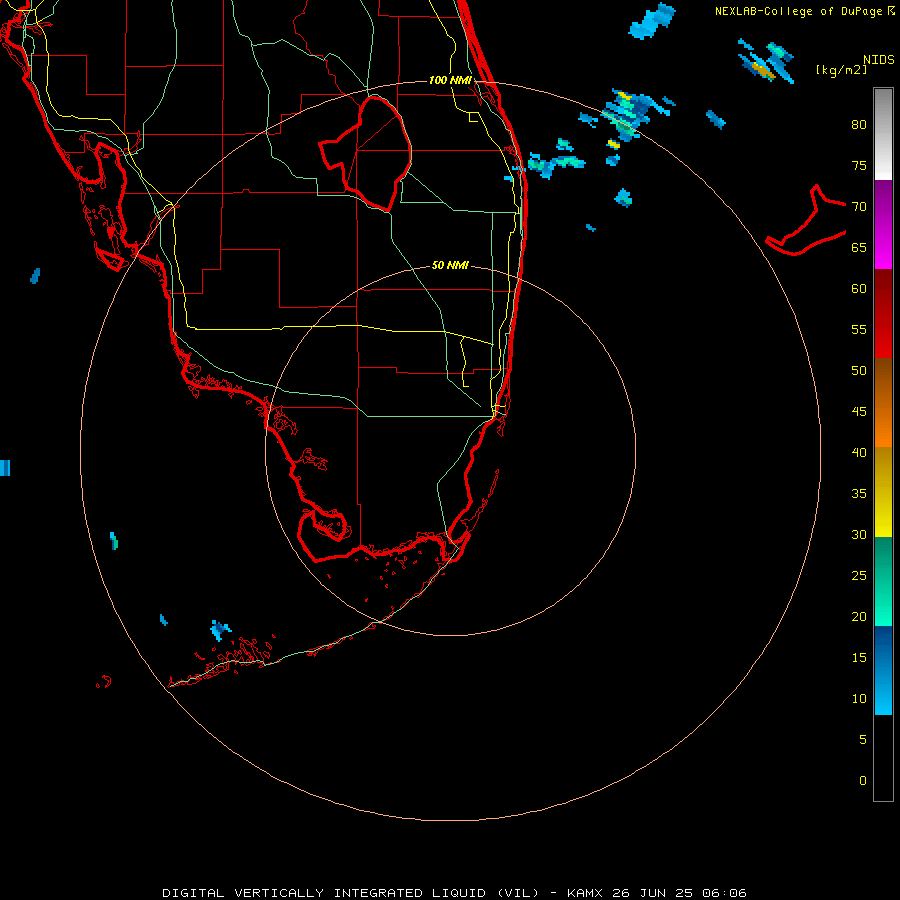The image size is (900, 900).
Task: Click the scale value 80
Action: [859, 125]
